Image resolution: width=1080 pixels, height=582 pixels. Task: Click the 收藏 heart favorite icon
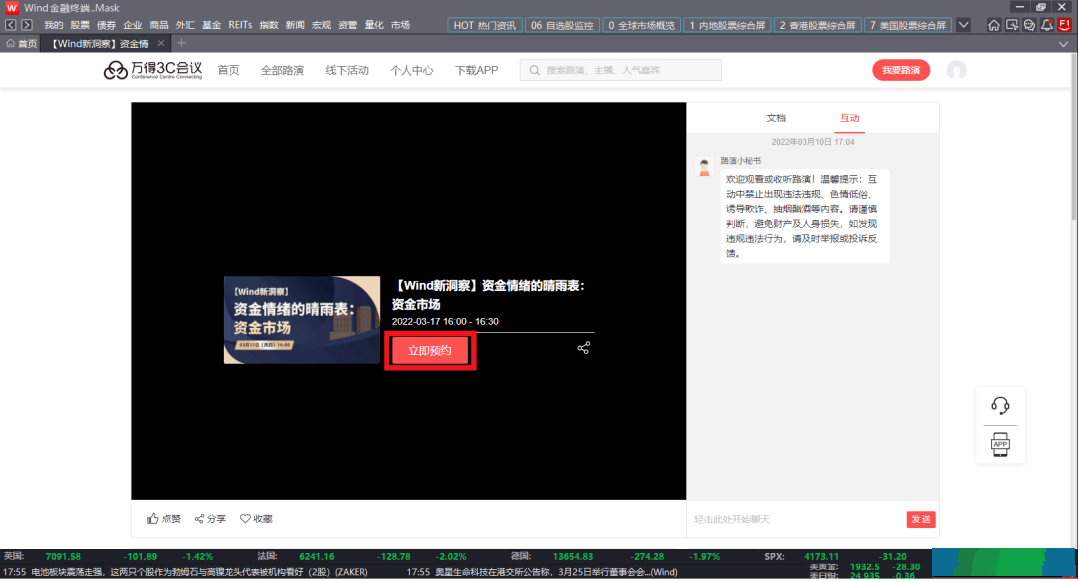pyautogui.click(x=245, y=519)
